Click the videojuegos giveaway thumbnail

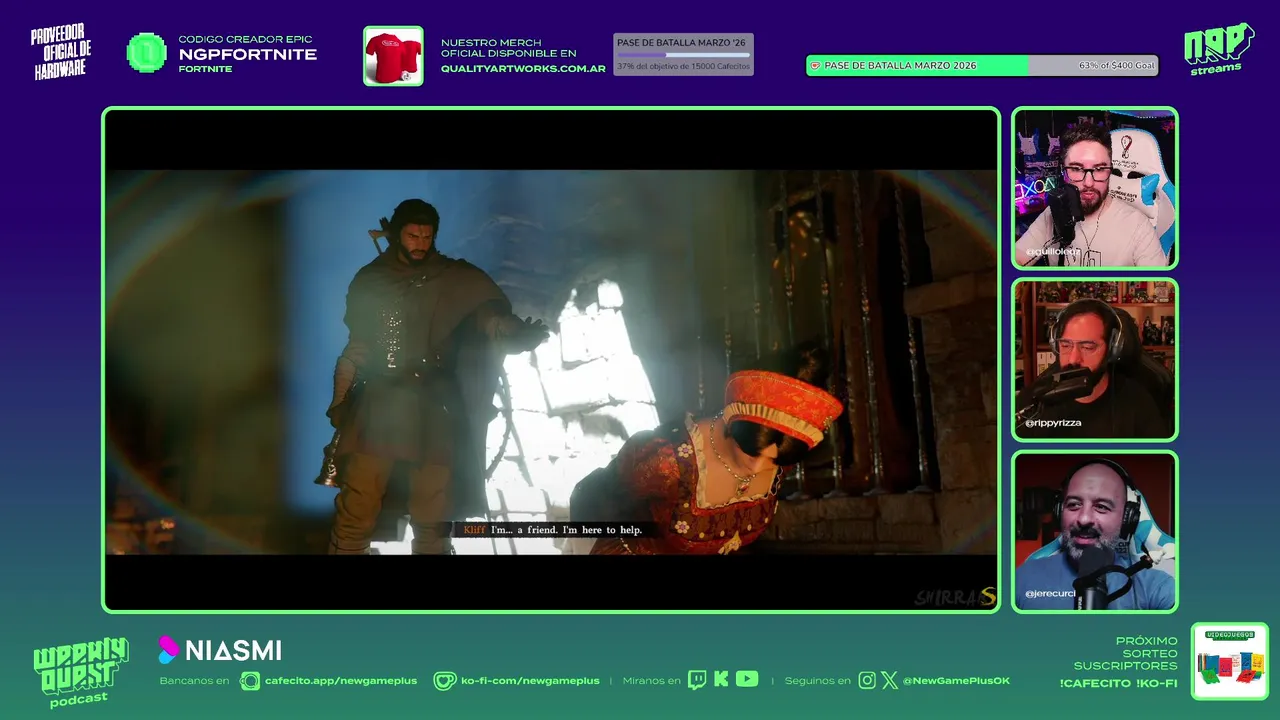pos(1230,662)
